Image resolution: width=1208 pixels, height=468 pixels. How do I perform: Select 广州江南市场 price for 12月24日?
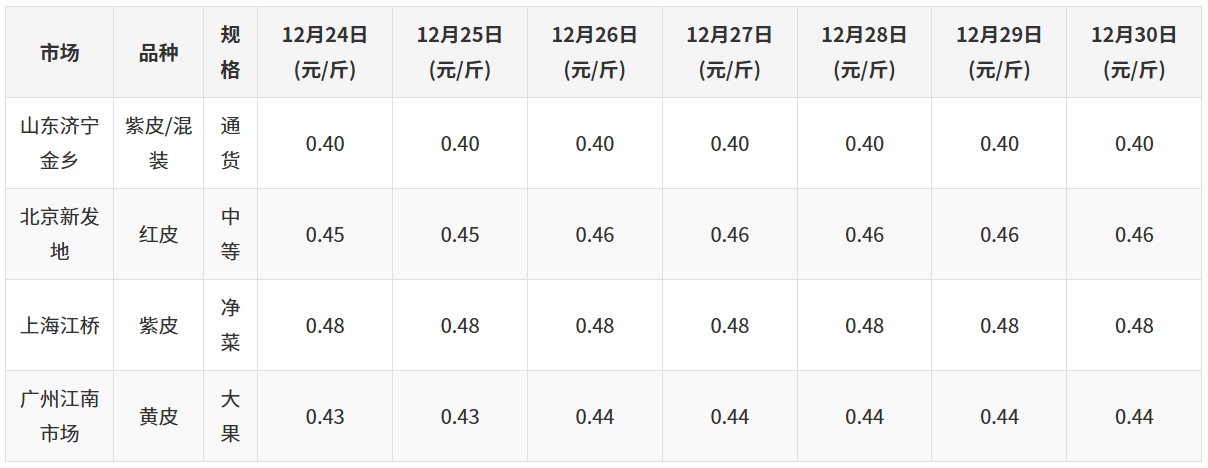[x=325, y=416]
